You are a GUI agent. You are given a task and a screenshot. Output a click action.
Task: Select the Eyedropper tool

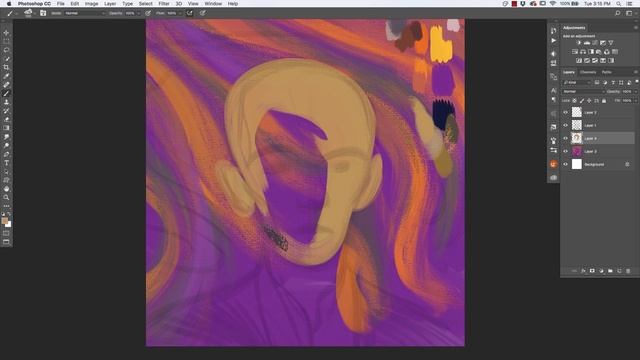tap(6, 76)
